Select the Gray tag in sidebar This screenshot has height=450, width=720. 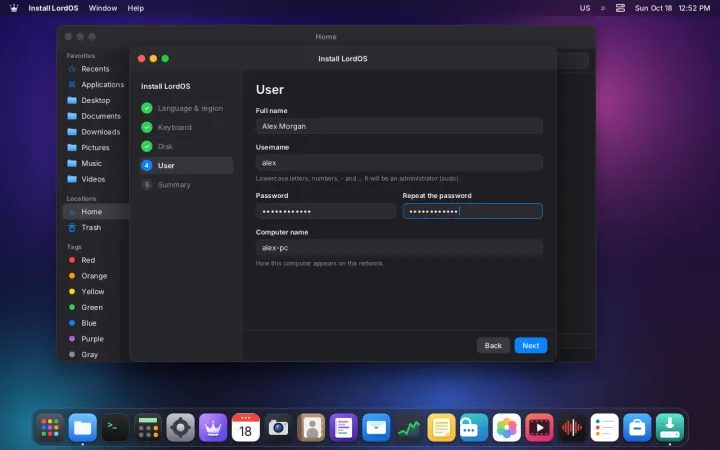(96, 354)
